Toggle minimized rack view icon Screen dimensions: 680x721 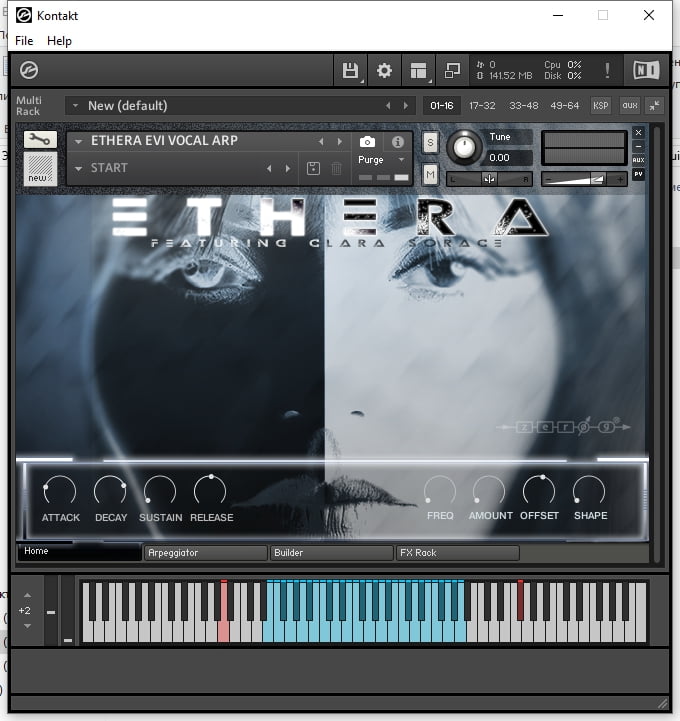(x=452, y=71)
